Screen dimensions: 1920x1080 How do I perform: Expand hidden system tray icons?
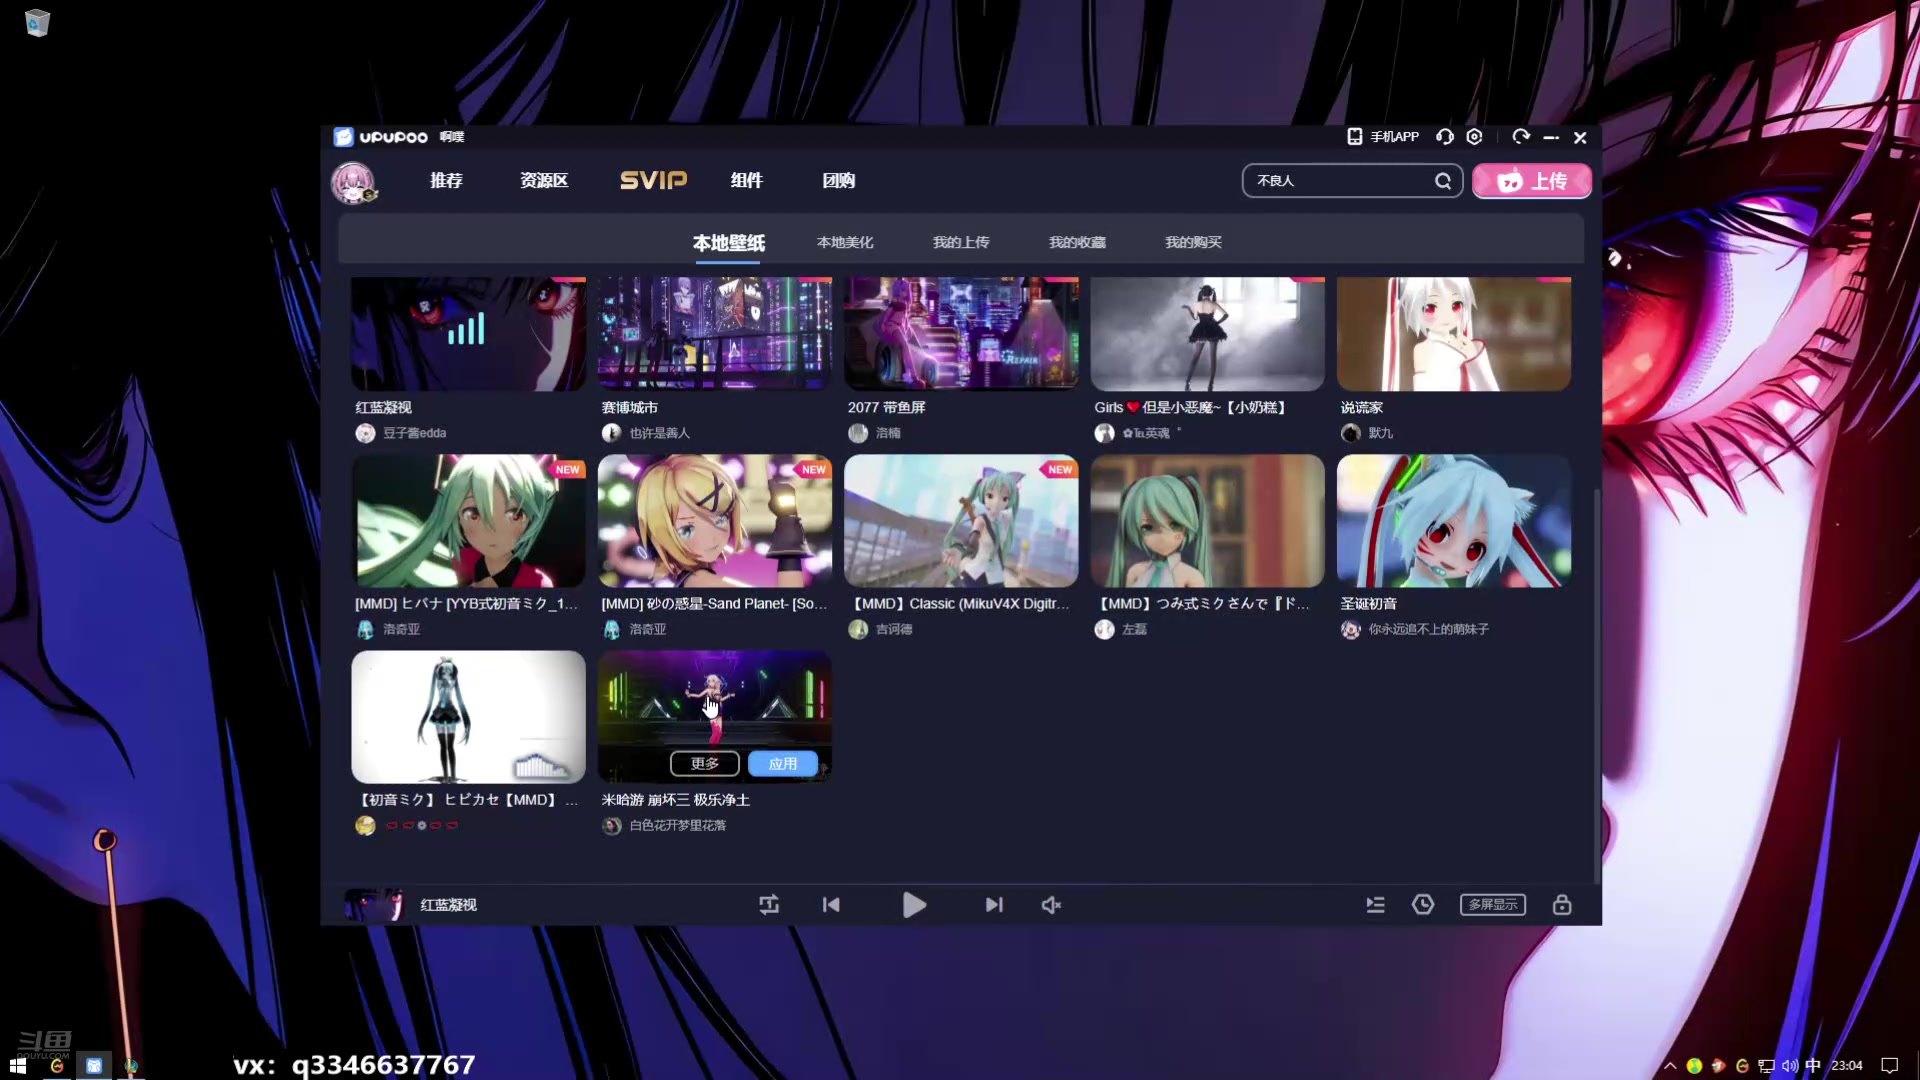[1669, 1066]
